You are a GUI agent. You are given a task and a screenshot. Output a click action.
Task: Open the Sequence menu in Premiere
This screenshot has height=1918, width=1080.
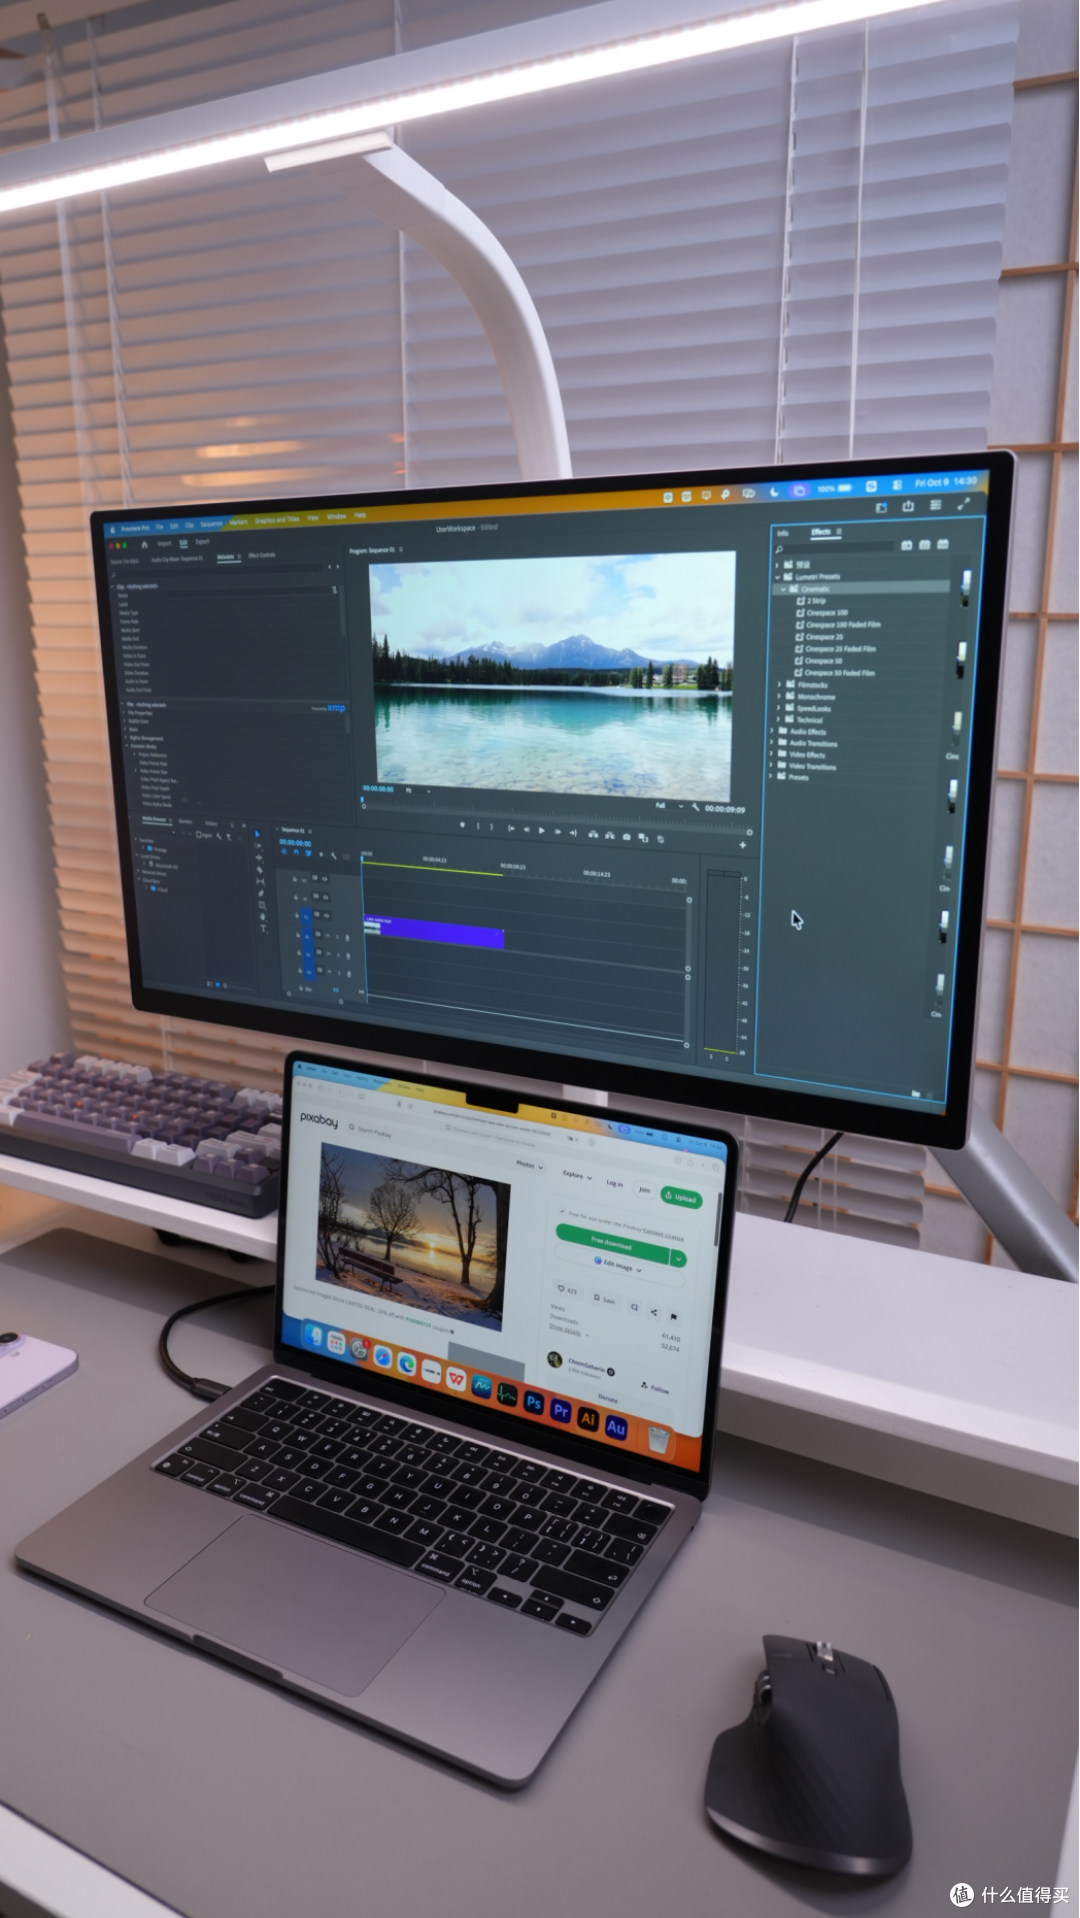pos(211,524)
